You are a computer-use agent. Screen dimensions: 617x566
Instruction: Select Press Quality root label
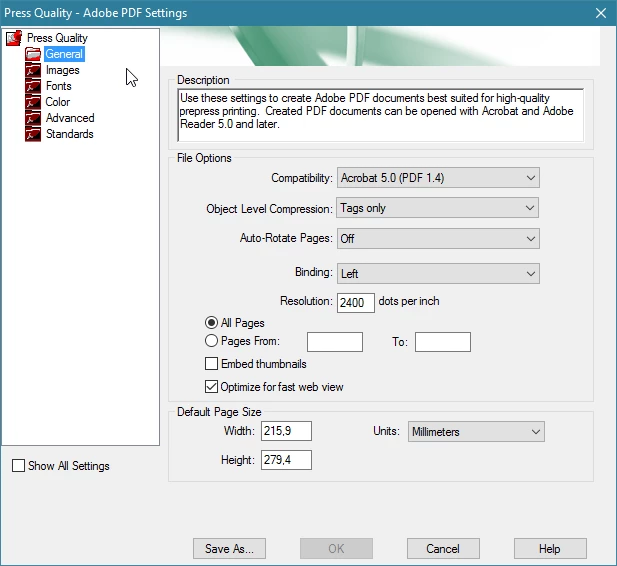click(x=57, y=38)
